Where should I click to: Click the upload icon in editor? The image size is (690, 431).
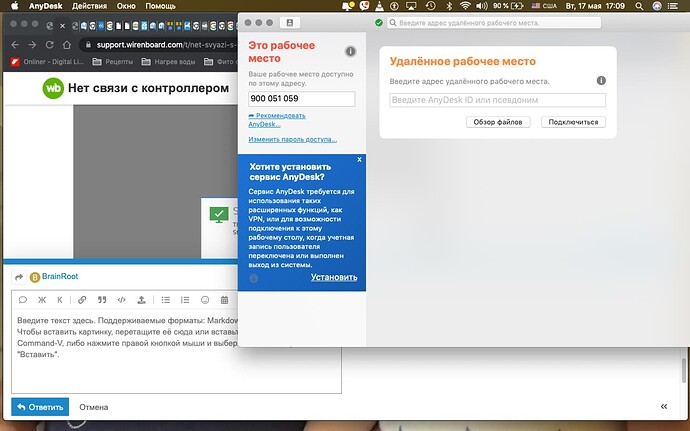coord(141,300)
